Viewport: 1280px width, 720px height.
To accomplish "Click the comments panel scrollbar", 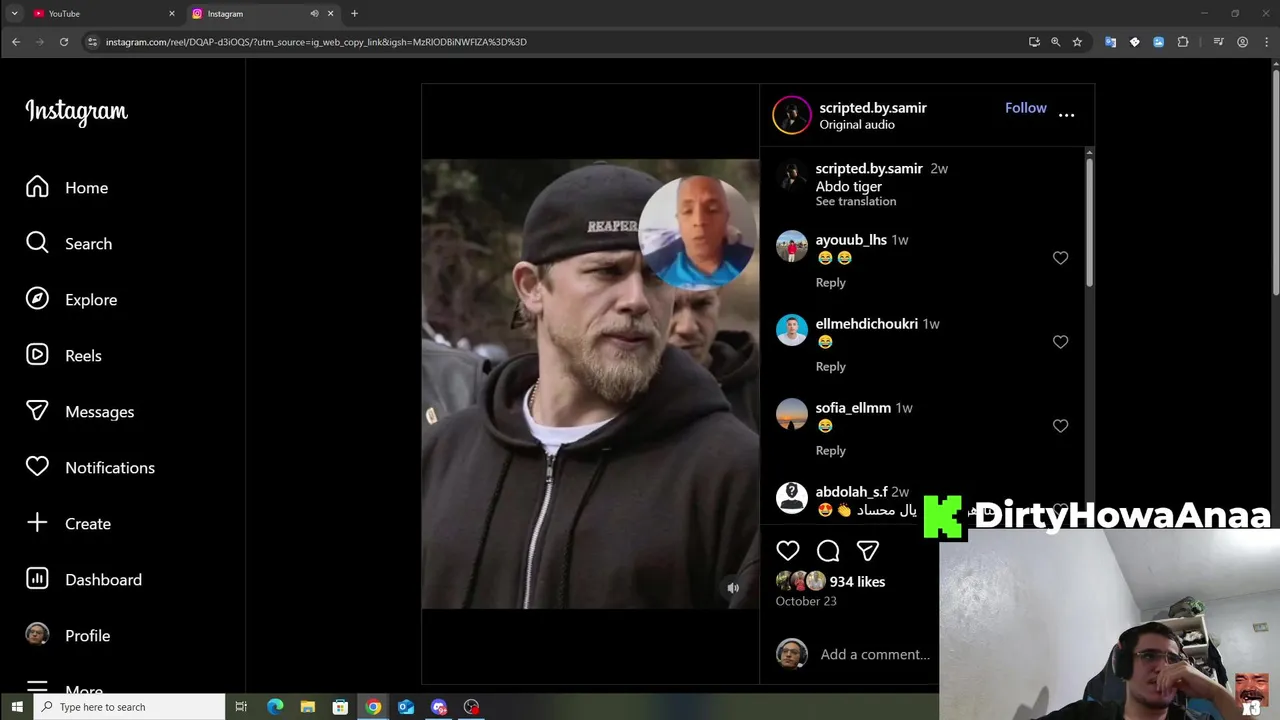I will coord(1089,220).
